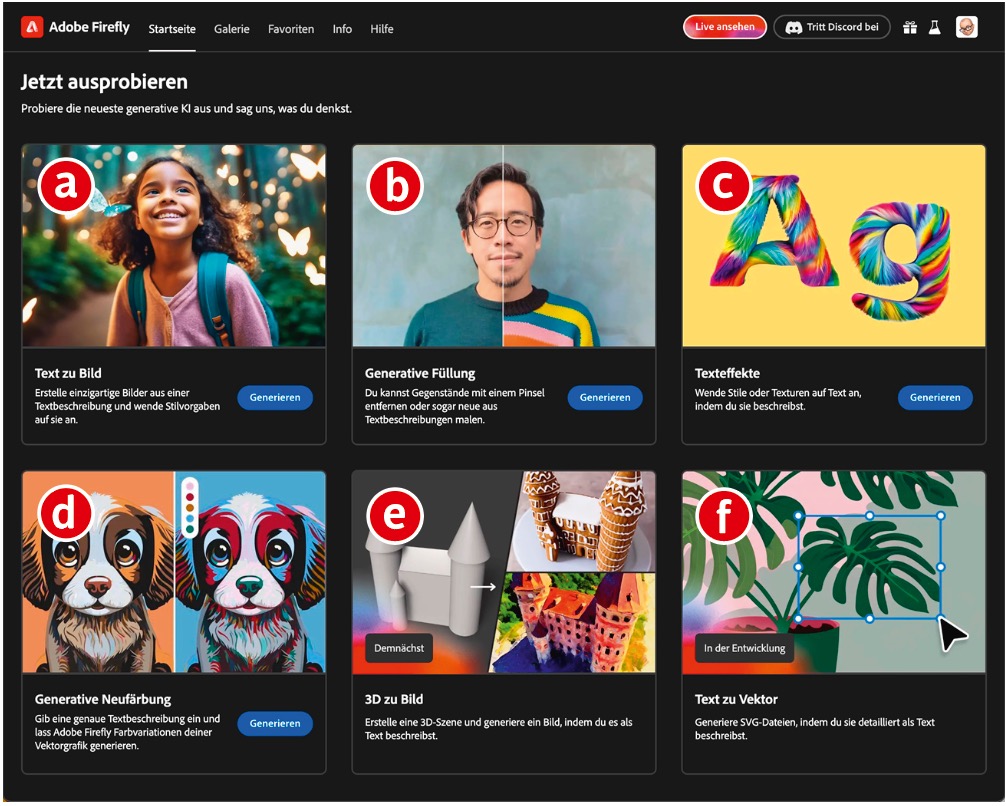Click the 'Erstelle einzigartige Bilder' description text

(128, 406)
